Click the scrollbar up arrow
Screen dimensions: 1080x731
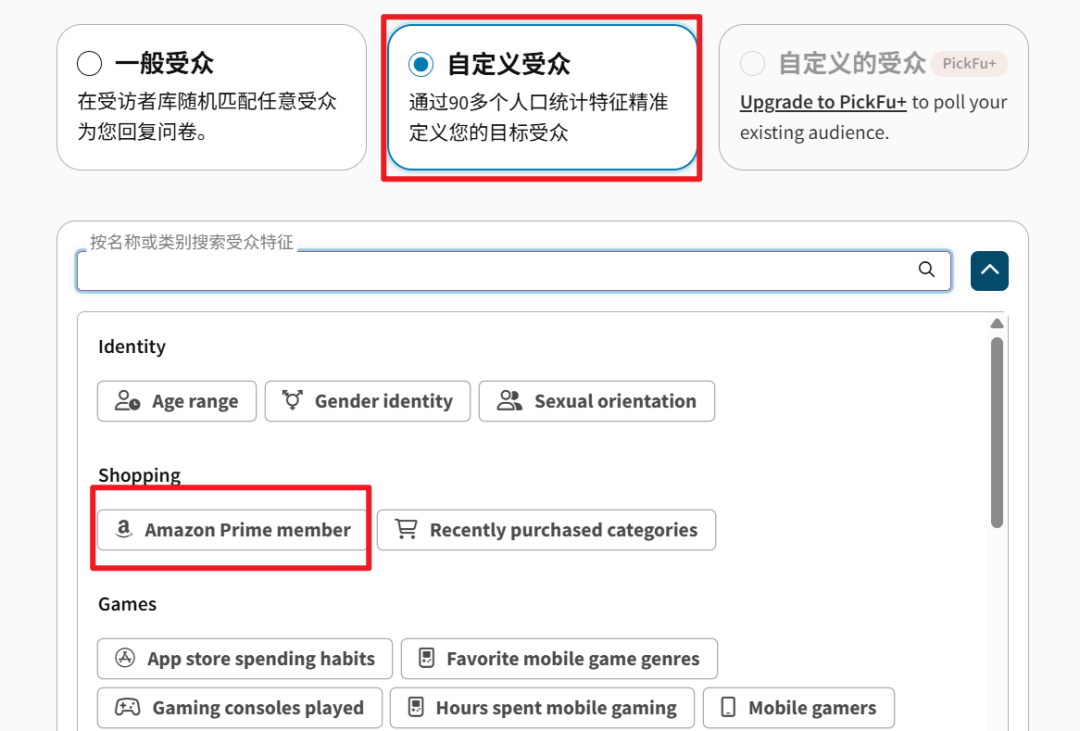[x=997, y=323]
